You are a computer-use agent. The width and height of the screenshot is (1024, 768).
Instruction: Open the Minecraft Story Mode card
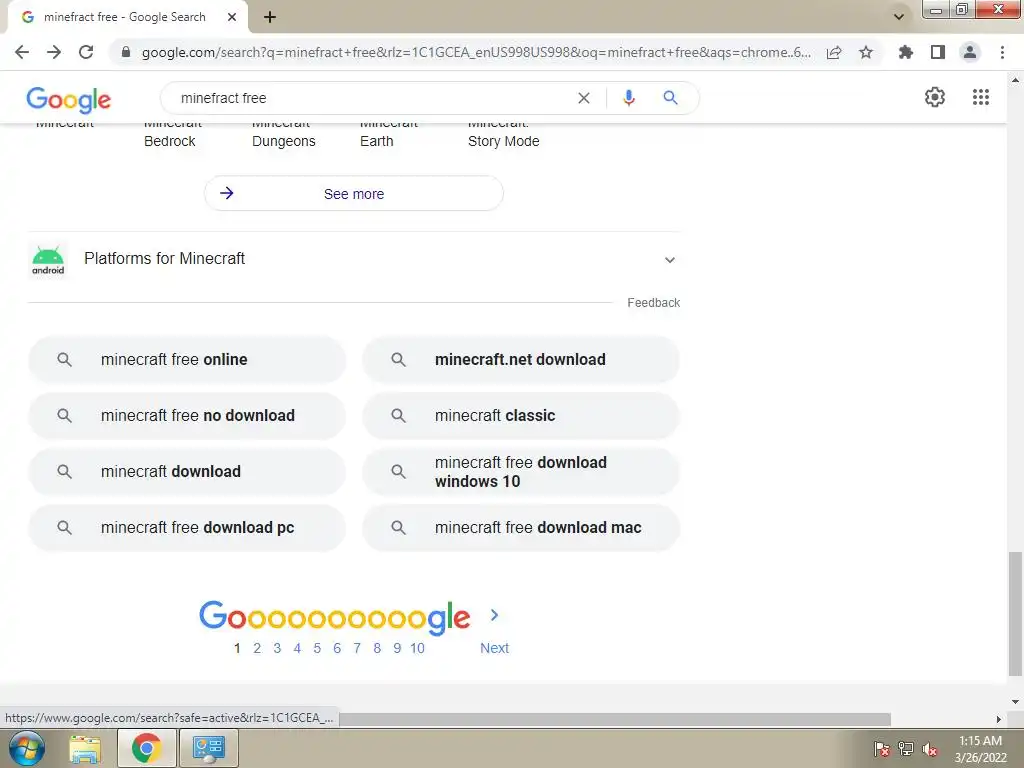(504, 135)
